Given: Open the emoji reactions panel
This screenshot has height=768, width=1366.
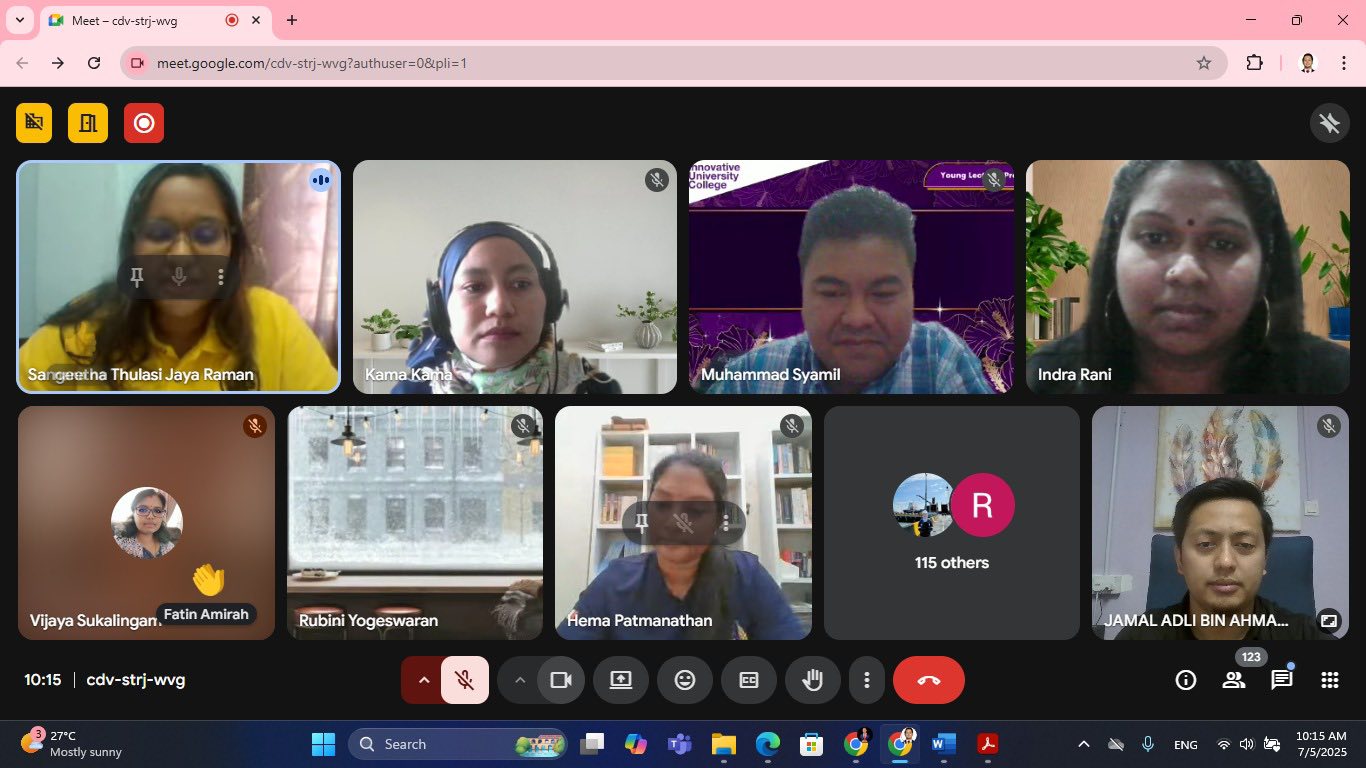Looking at the screenshot, I should pos(685,680).
